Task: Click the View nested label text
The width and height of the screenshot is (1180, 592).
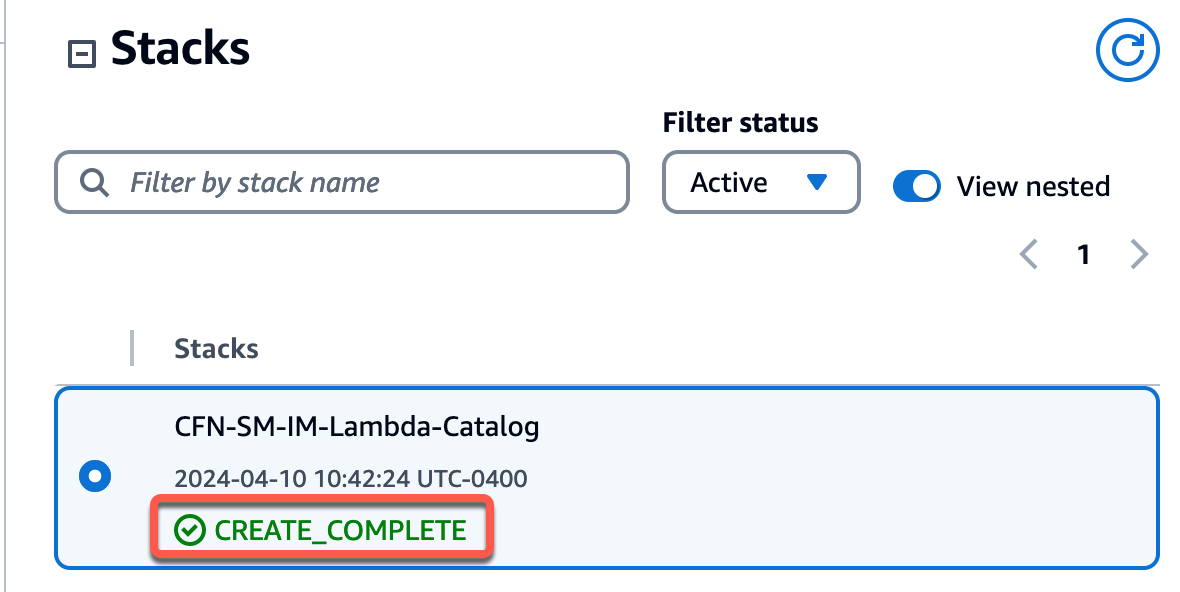Action: pyautogui.click(x=1033, y=186)
